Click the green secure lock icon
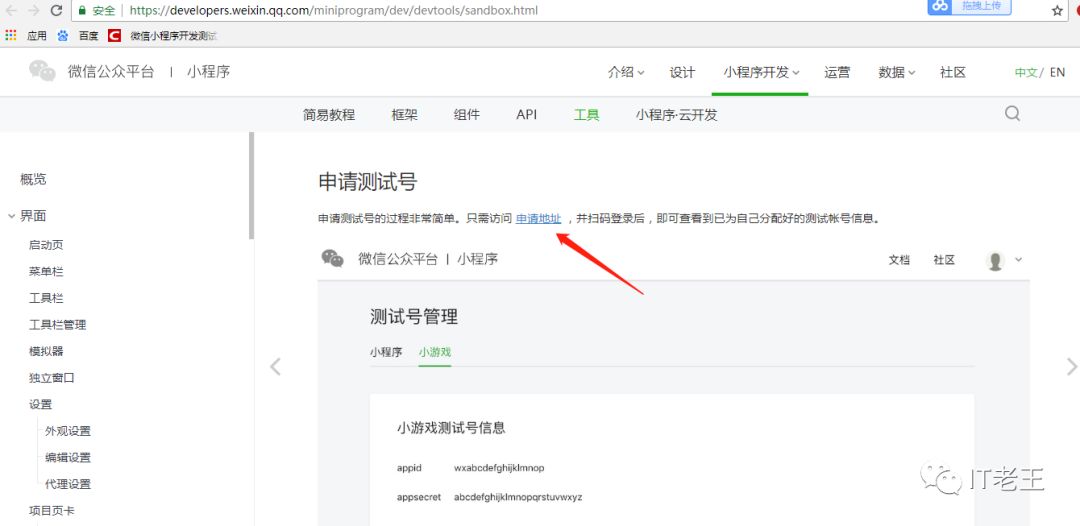Screen dimensions: 1080x526 tap(82, 10)
